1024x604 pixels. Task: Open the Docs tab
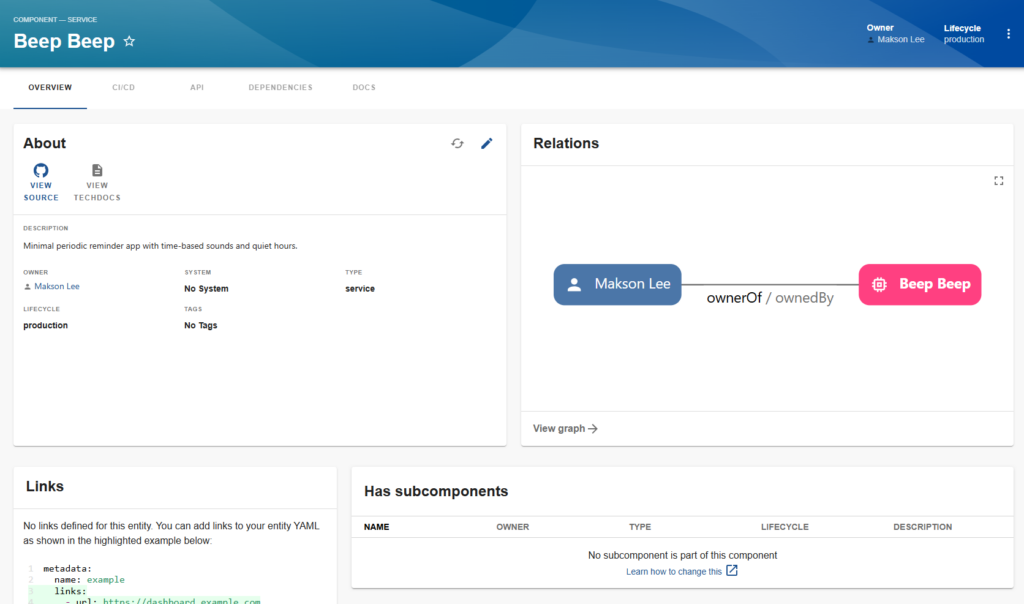[x=364, y=88]
